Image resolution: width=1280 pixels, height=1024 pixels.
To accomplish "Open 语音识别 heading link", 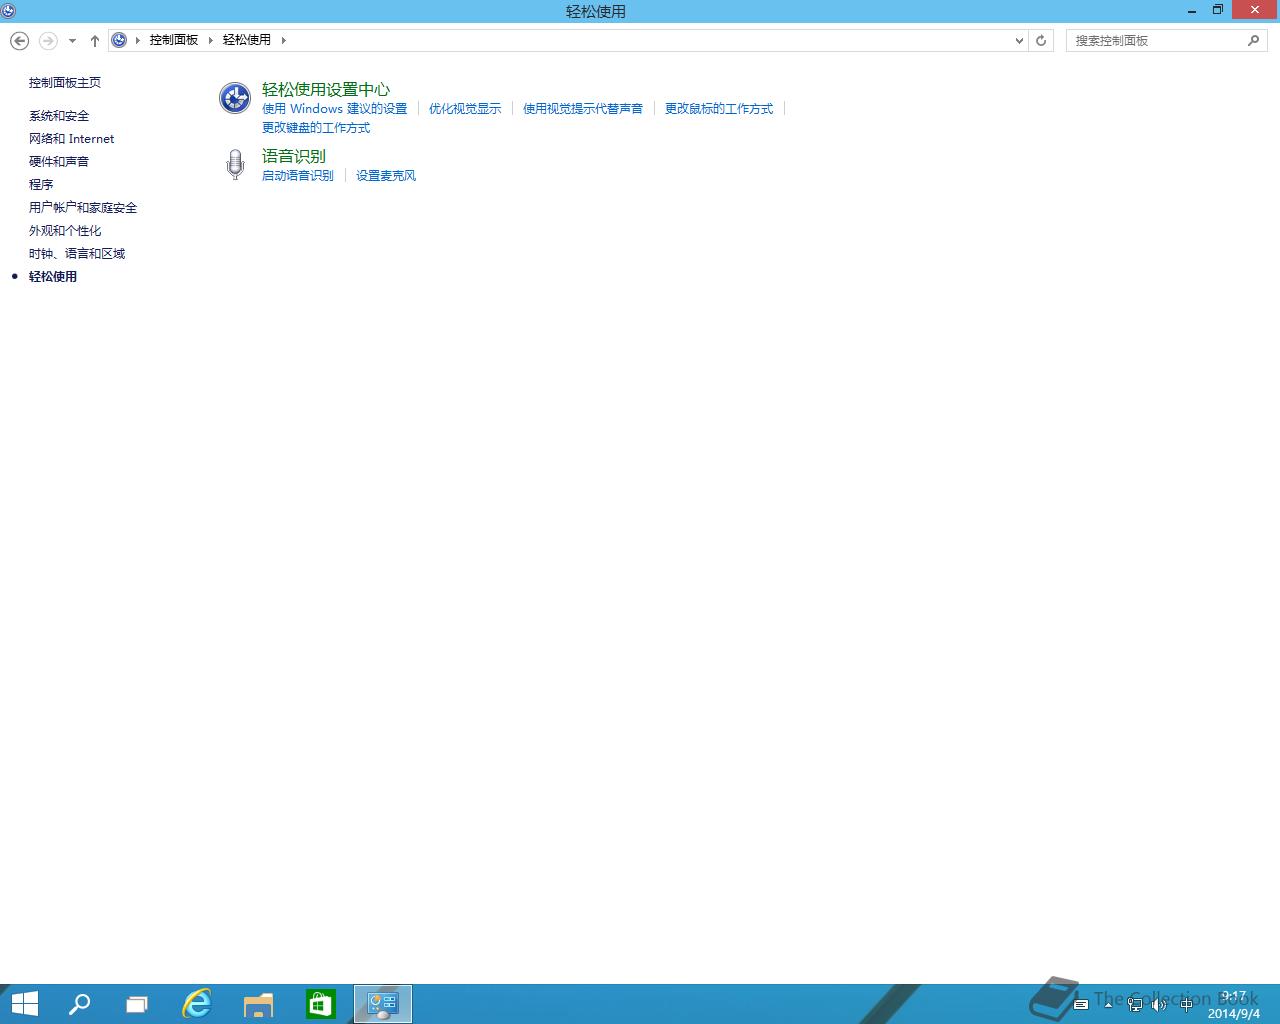I will pos(294,156).
